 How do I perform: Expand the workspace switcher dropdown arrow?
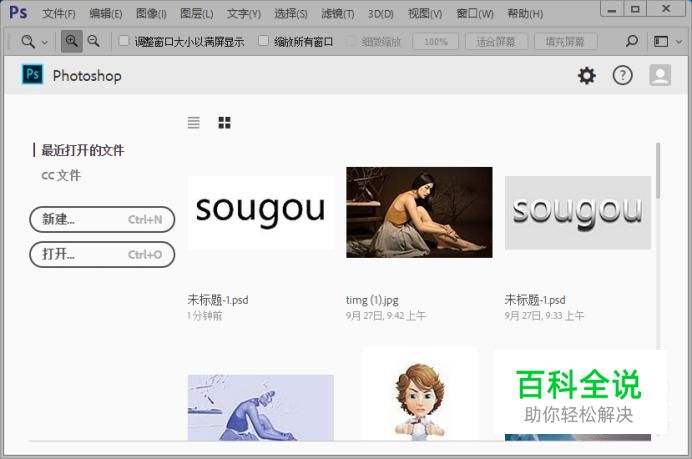pos(679,42)
